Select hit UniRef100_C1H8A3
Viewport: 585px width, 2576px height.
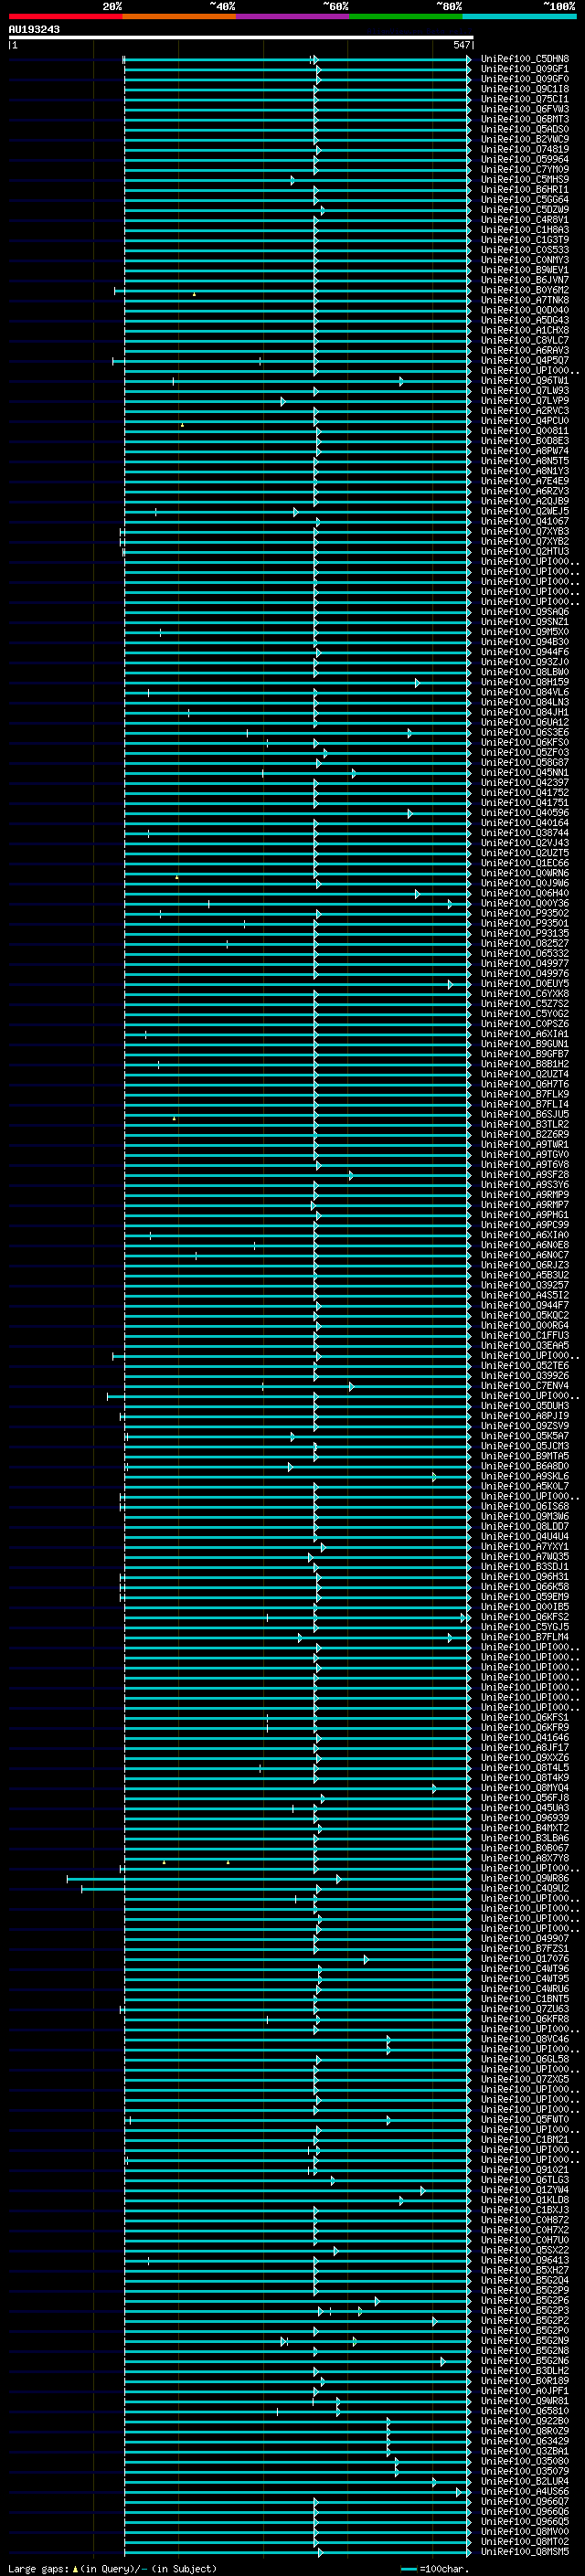(525, 230)
